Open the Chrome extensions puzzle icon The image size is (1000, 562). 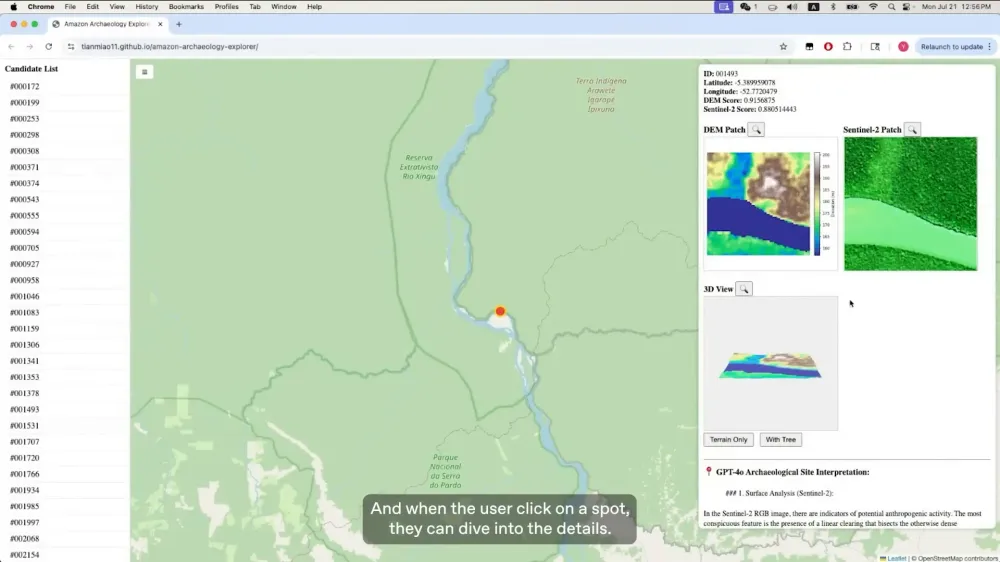(x=847, y=47)
